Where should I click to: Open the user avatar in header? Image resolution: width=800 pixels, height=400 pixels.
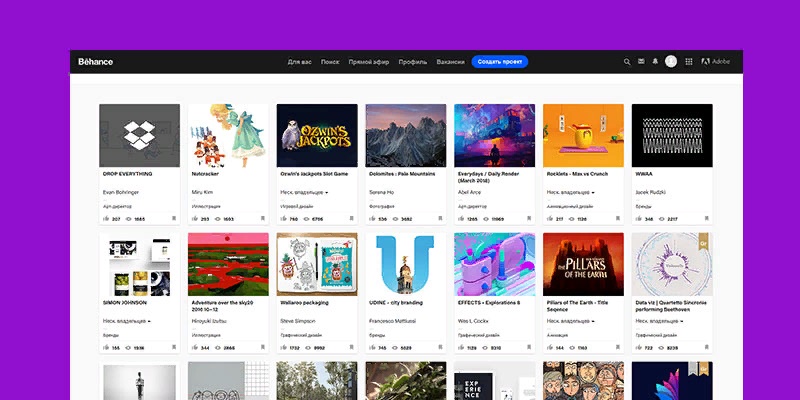pos(671,61)
